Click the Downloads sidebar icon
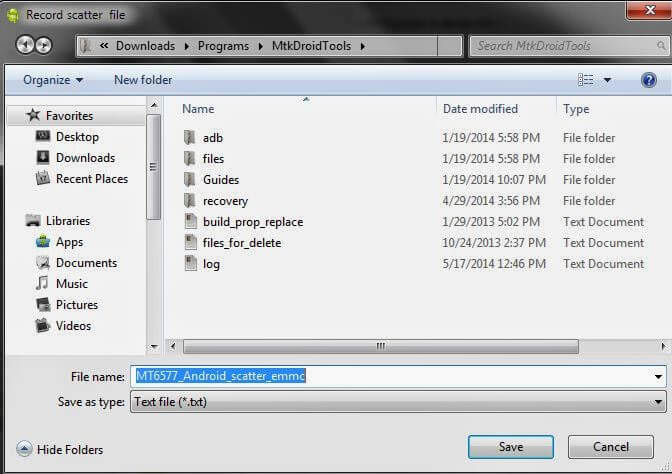 (x=42, y=157)
